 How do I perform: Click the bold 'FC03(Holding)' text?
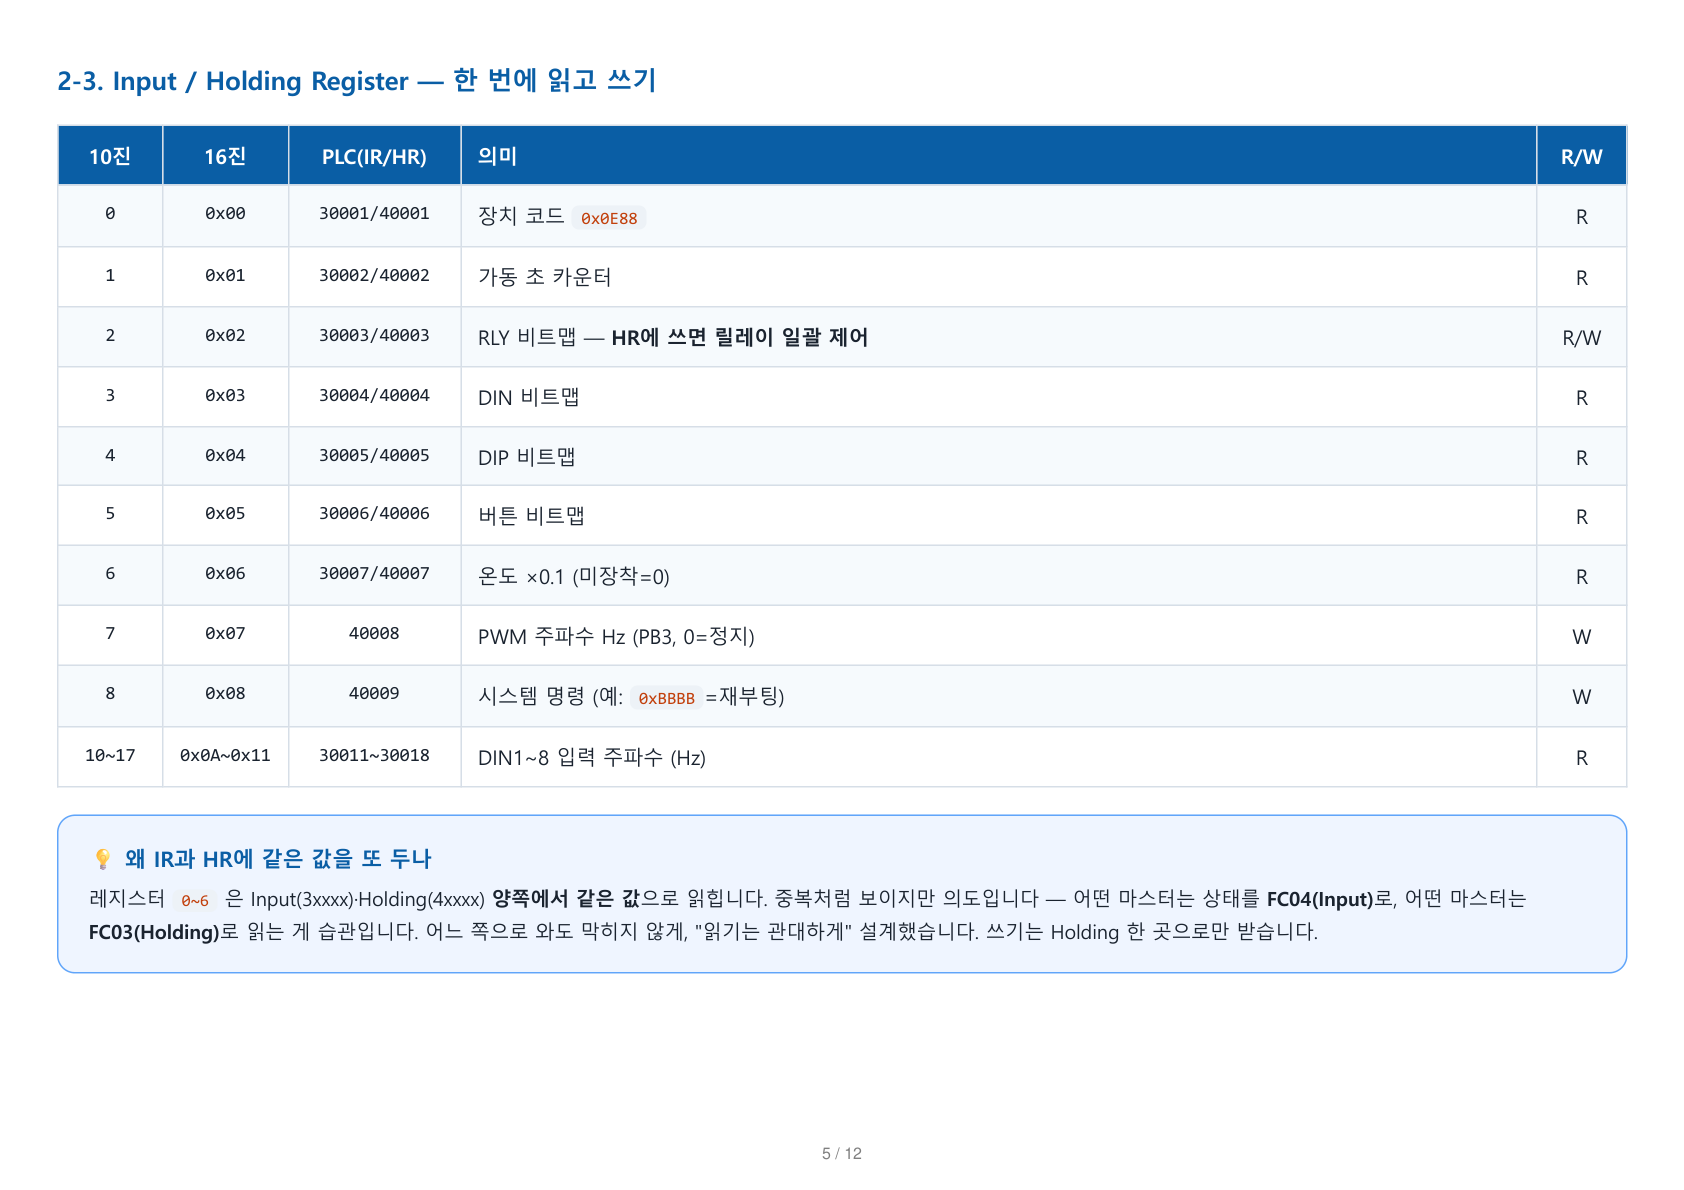pos(154,932)
